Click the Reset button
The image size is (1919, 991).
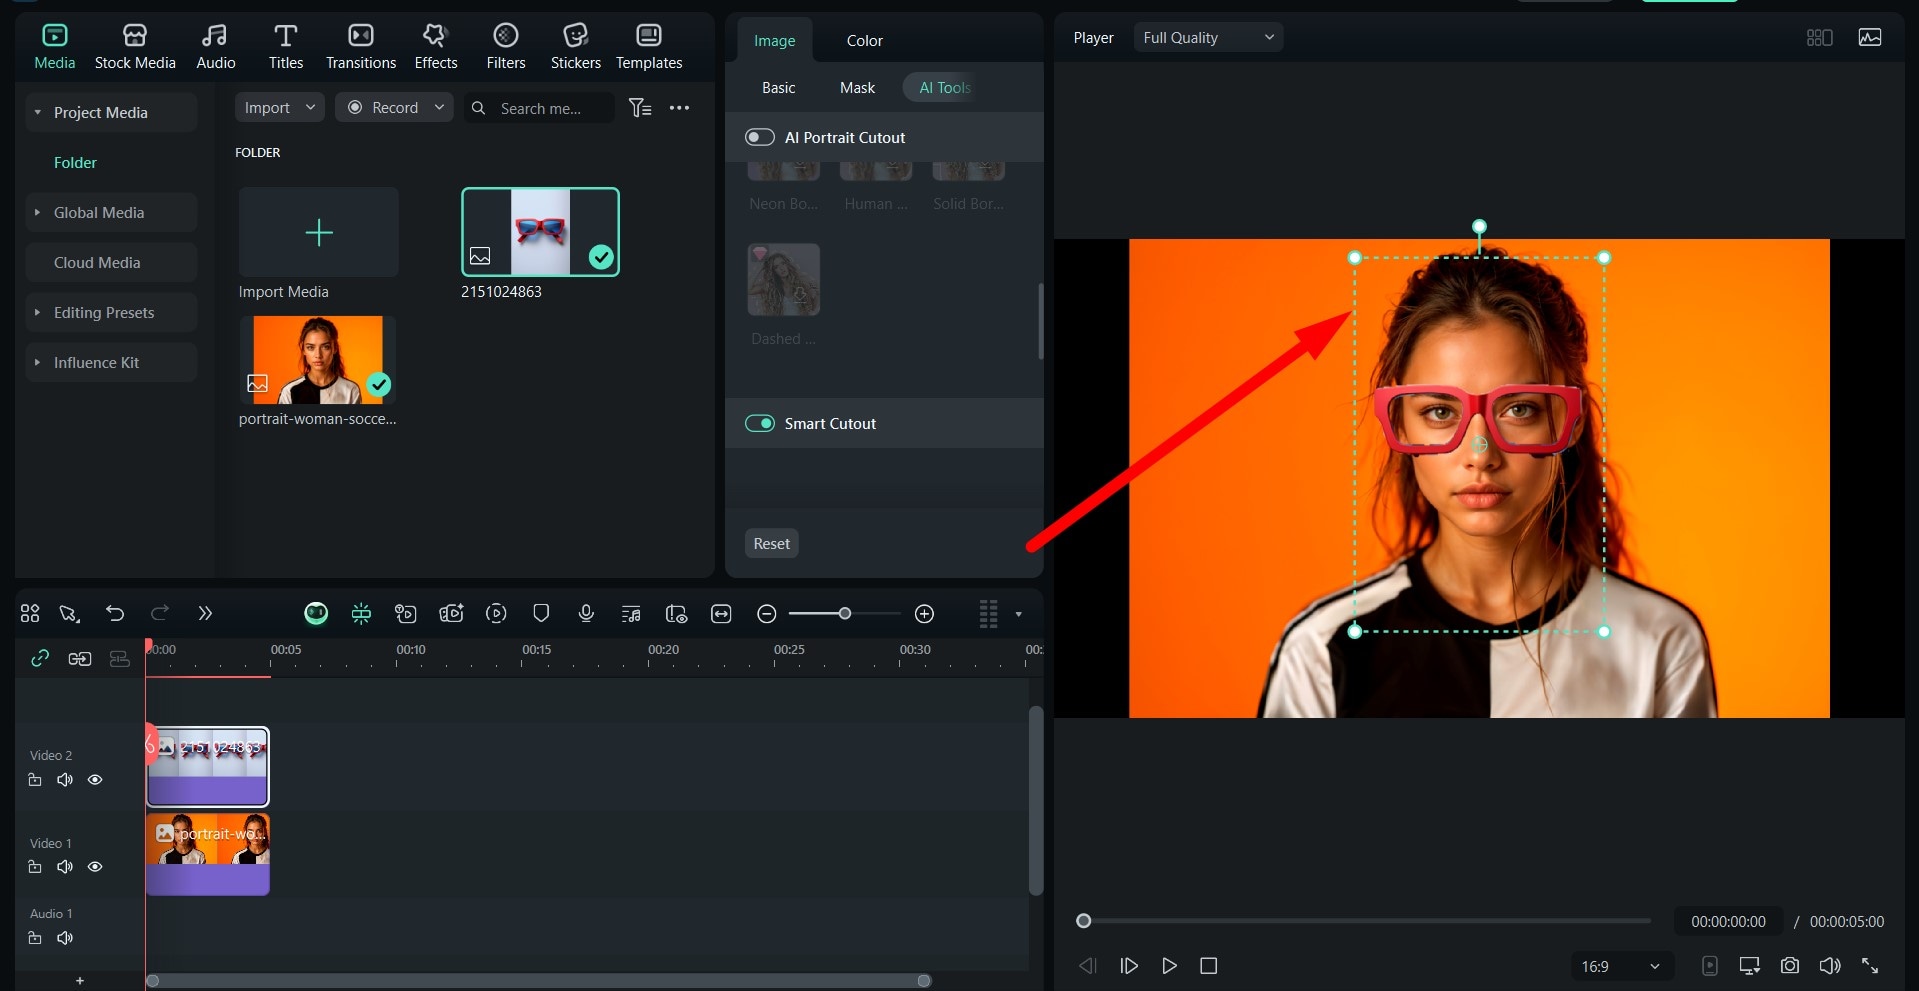[x=772, y=543]
